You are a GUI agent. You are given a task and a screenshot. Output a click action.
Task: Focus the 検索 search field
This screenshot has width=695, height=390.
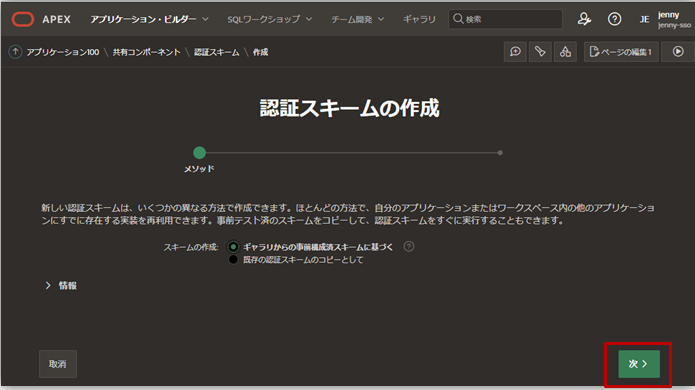pyautogui.click(x=505, y=19)
